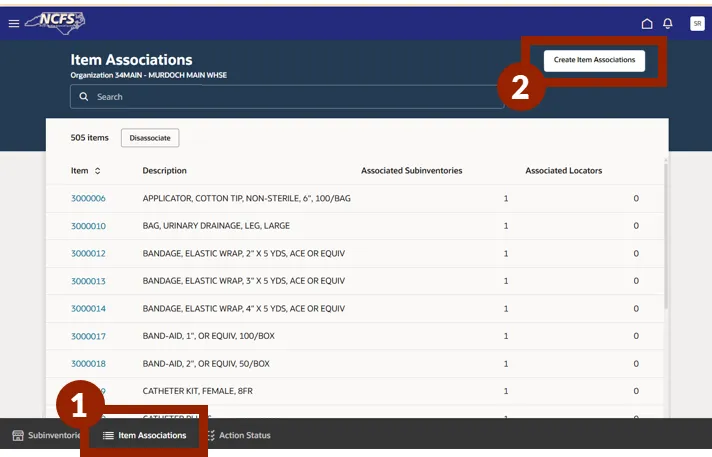Type in the Search field
Screen dimensions: 712x457
[290, 97]
